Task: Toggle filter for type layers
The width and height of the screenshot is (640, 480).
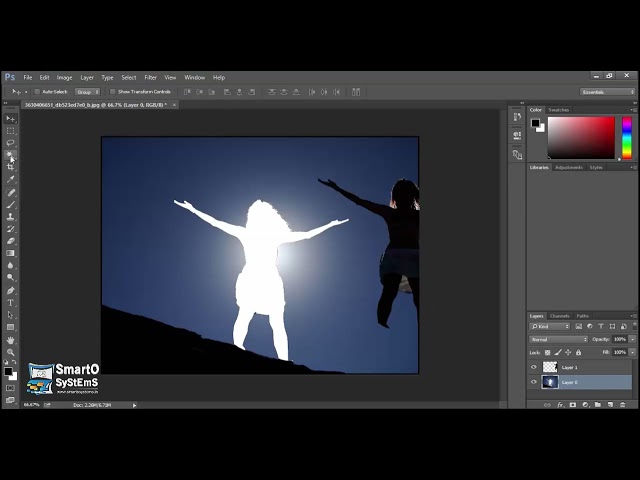Action: [601, 326]
